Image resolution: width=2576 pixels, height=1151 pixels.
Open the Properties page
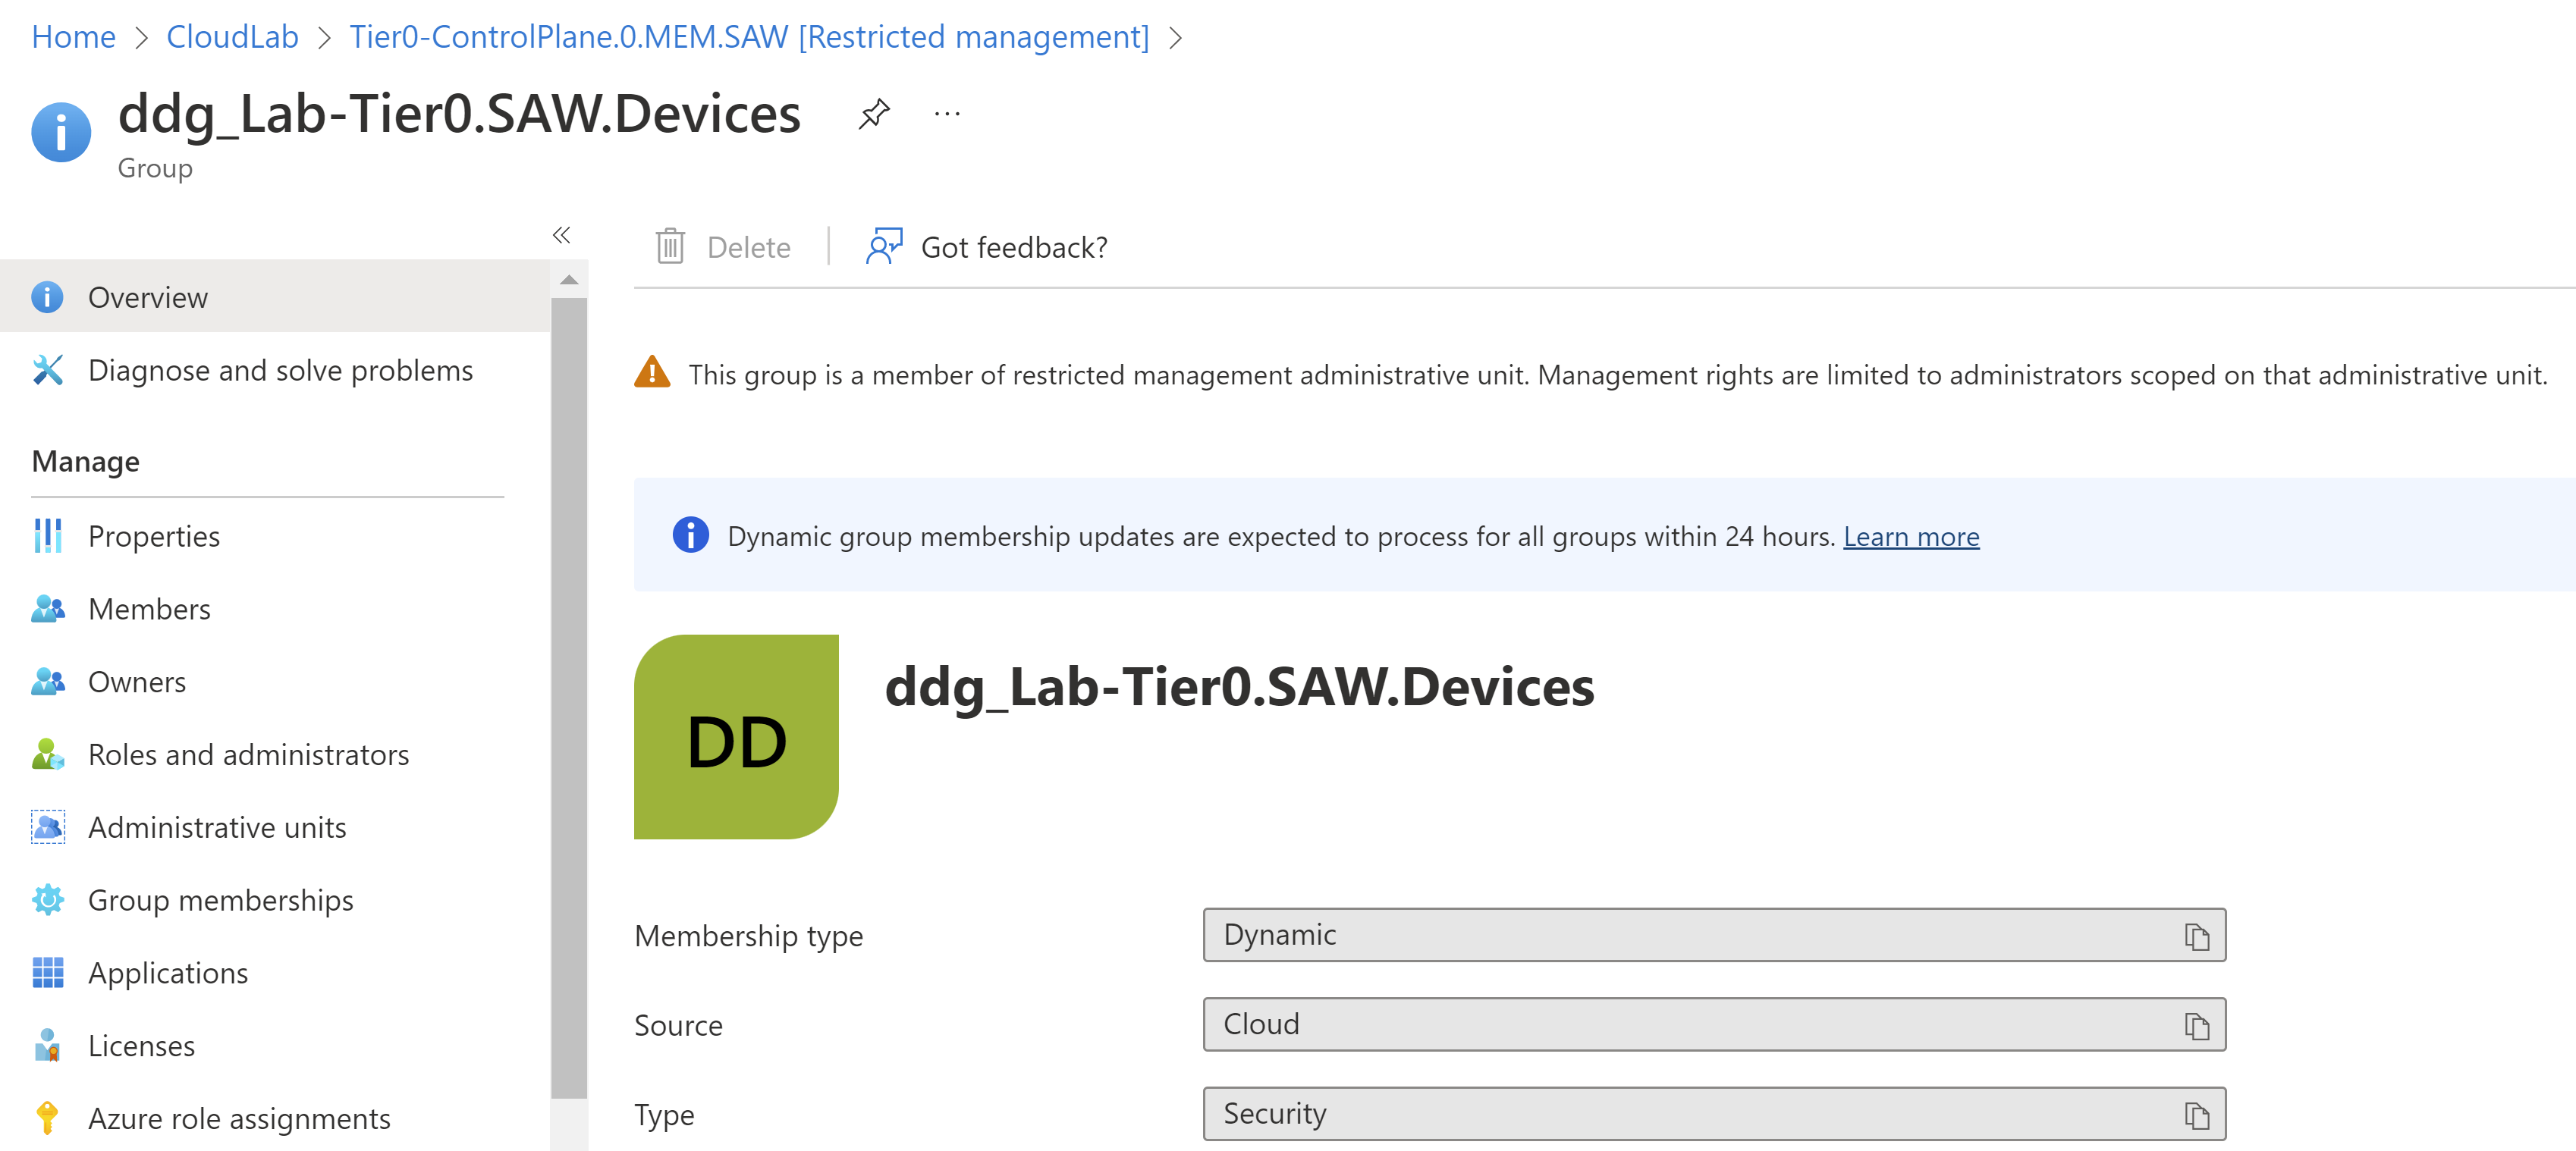[x=154, y=536]
